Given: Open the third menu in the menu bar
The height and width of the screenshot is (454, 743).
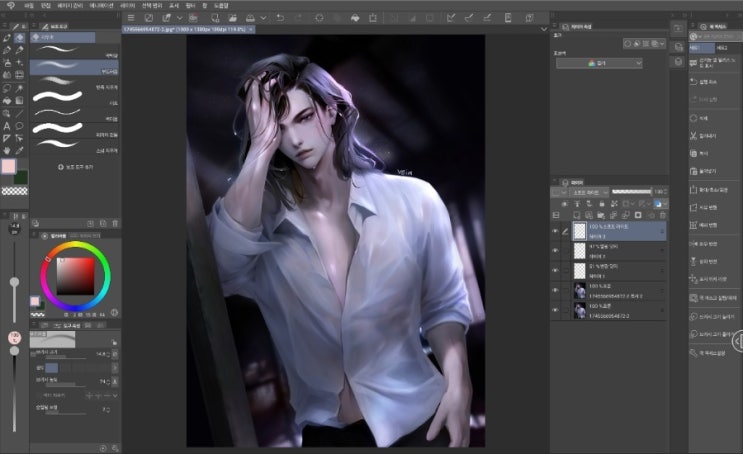Looking at the screenshot, I should point(70,6).
